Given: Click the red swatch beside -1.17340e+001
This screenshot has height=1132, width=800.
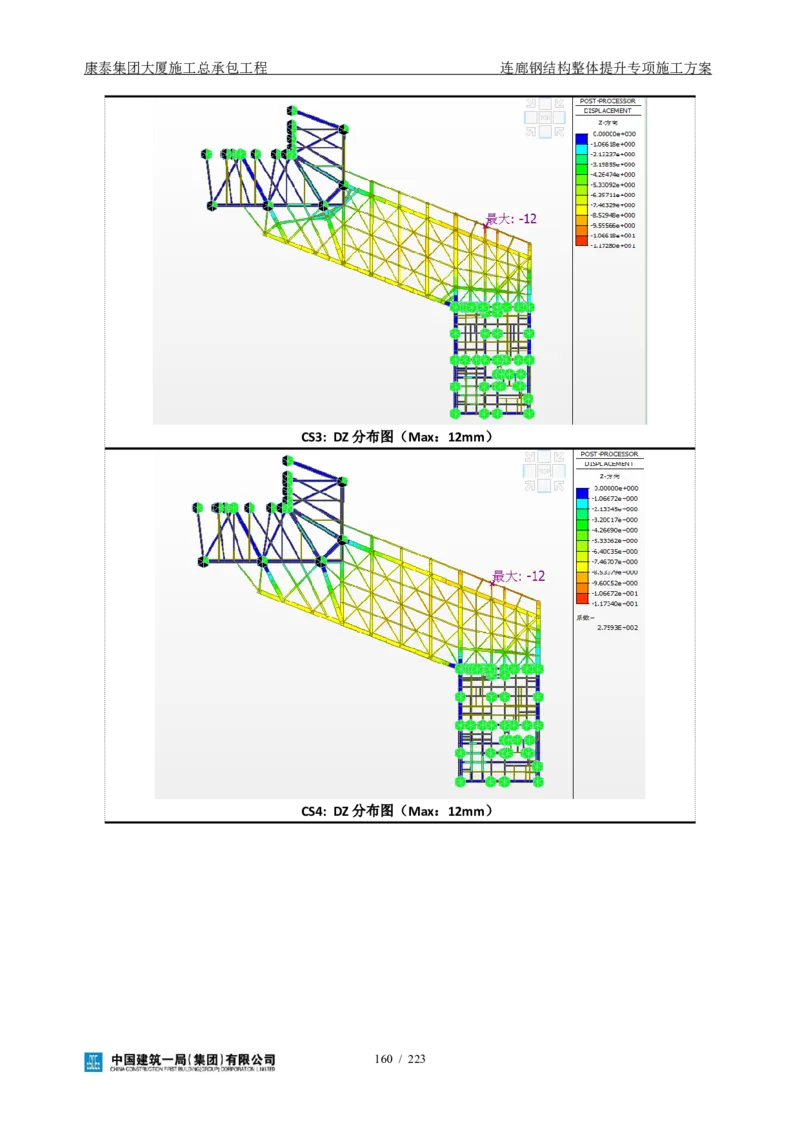Looking at the screenshot, I should point(582,599).
